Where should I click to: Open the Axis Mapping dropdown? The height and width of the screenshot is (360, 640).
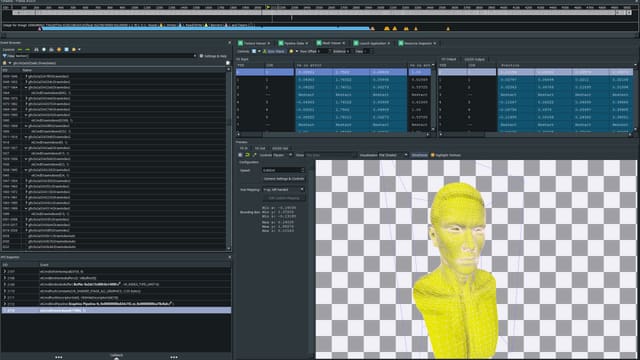283,189
